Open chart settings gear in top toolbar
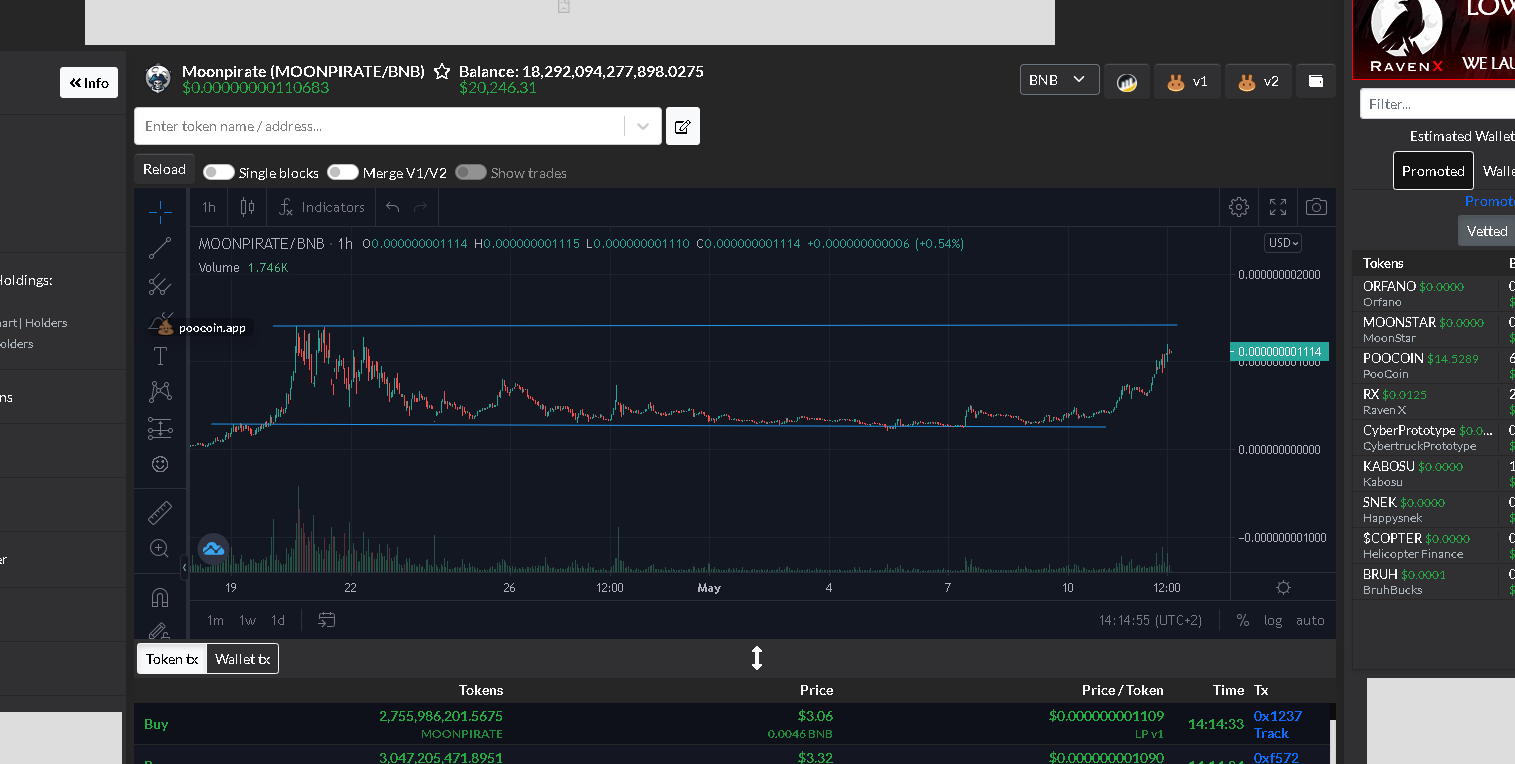 (1239, 207)
